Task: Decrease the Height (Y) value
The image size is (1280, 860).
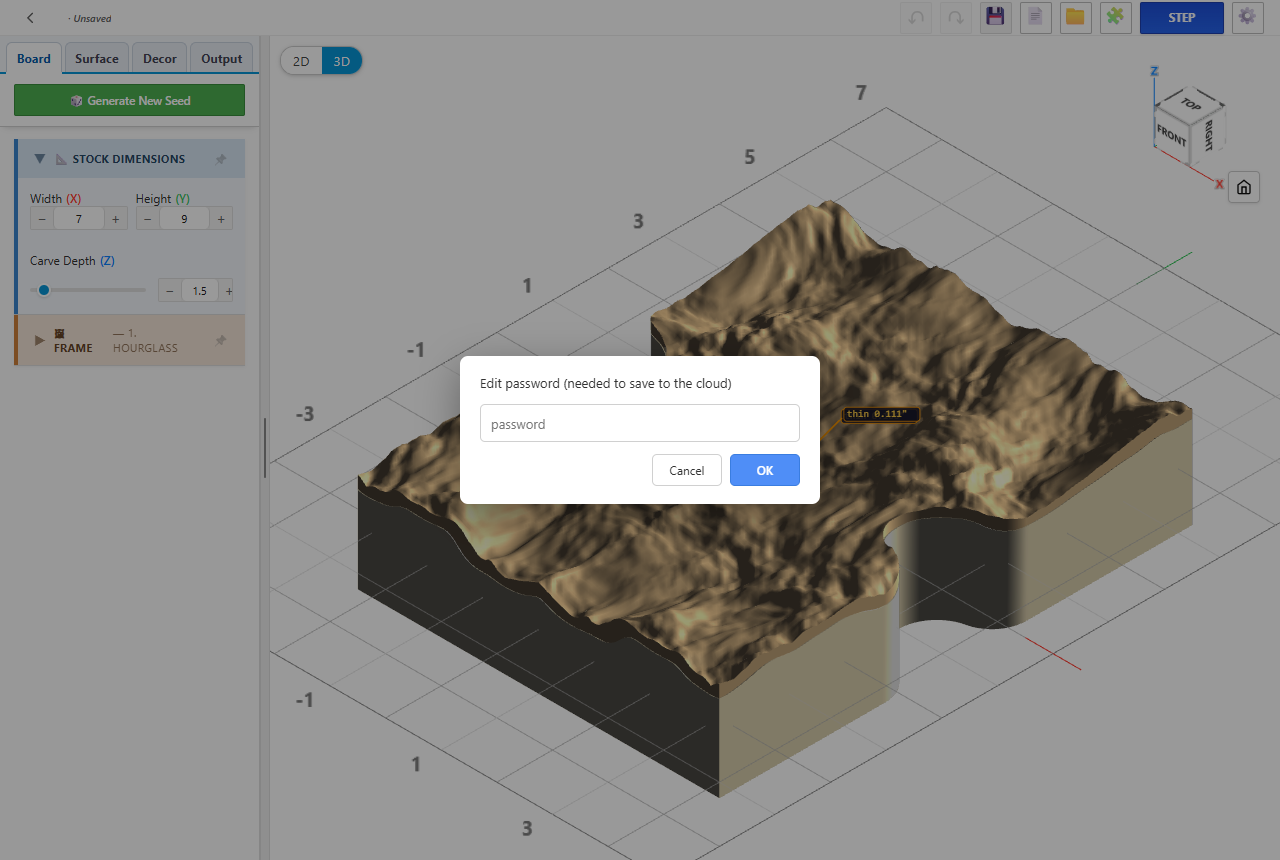Action: point(148,219)
